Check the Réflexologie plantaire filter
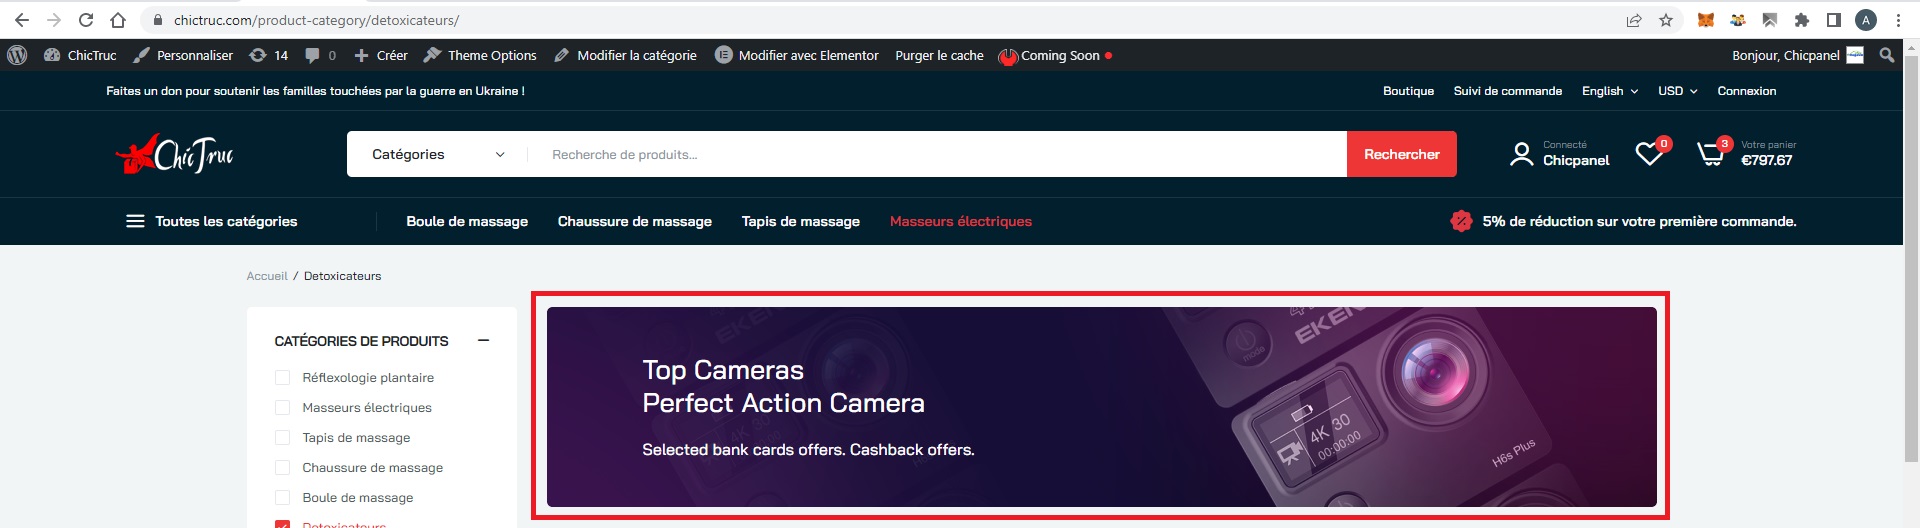This screenshot has height=528, width=1920. point(282,378)
